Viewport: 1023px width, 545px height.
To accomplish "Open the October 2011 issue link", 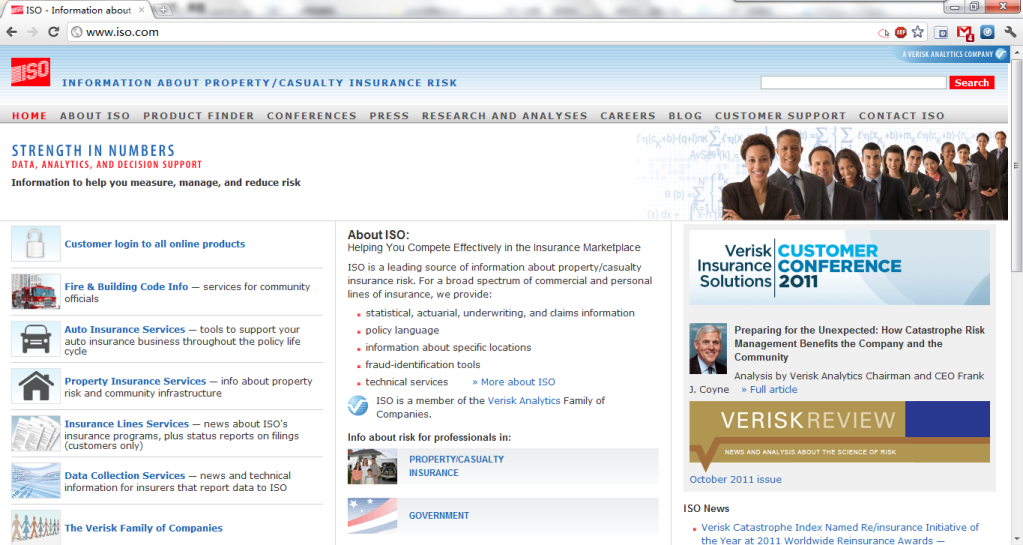I will tap(735, 480).
